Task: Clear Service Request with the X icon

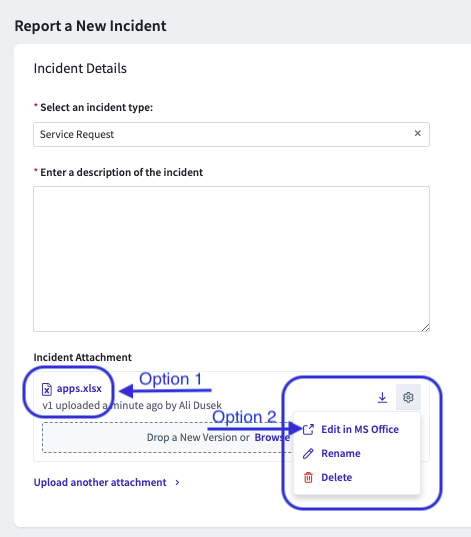Action: pyautogui.click(x=418, y=133)
